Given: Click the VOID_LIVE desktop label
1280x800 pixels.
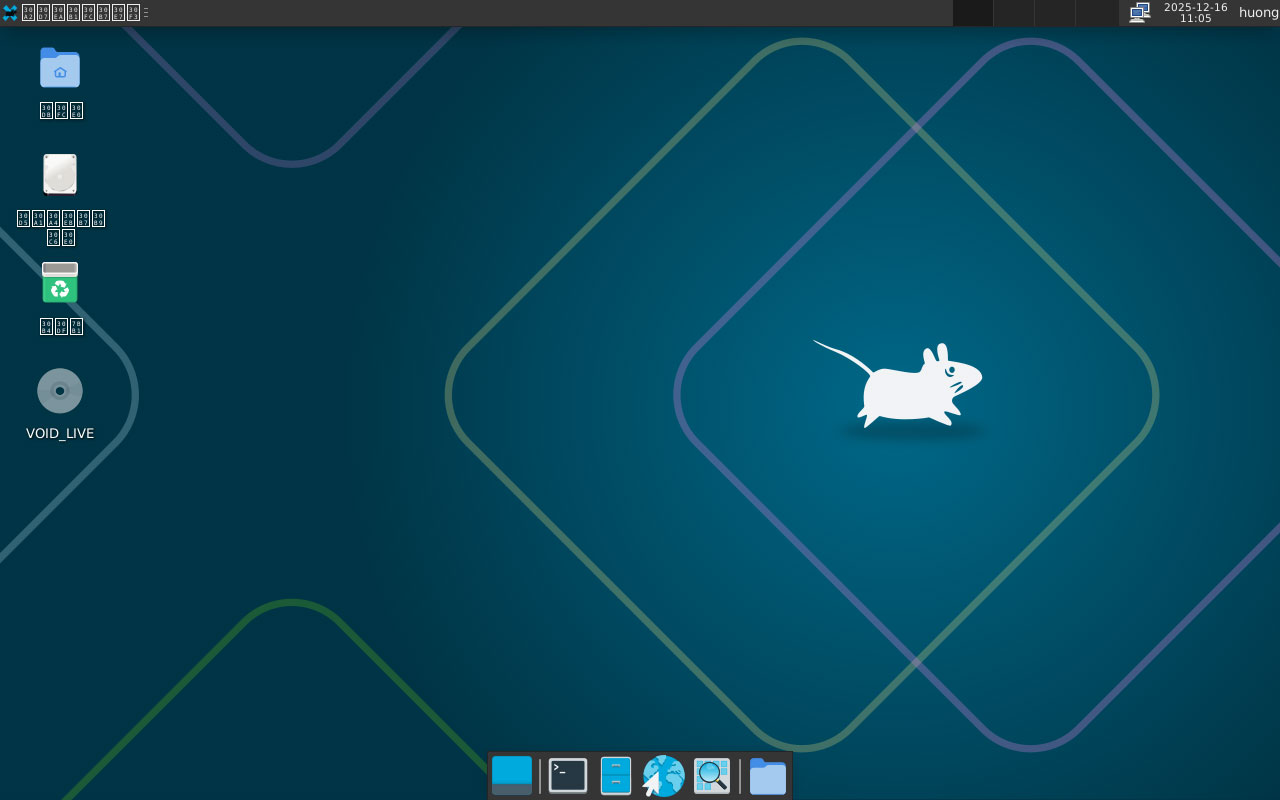Looking at the screenshot, I should (60, 433).
